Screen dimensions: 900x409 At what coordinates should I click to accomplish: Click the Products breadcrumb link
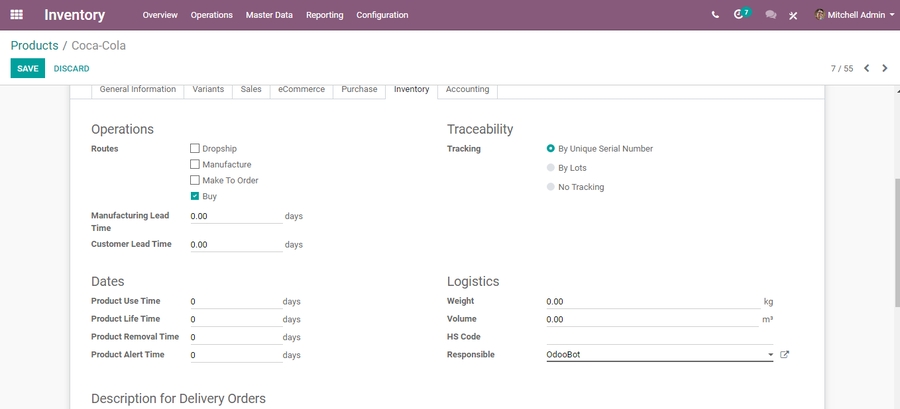[x=34, y=46]
